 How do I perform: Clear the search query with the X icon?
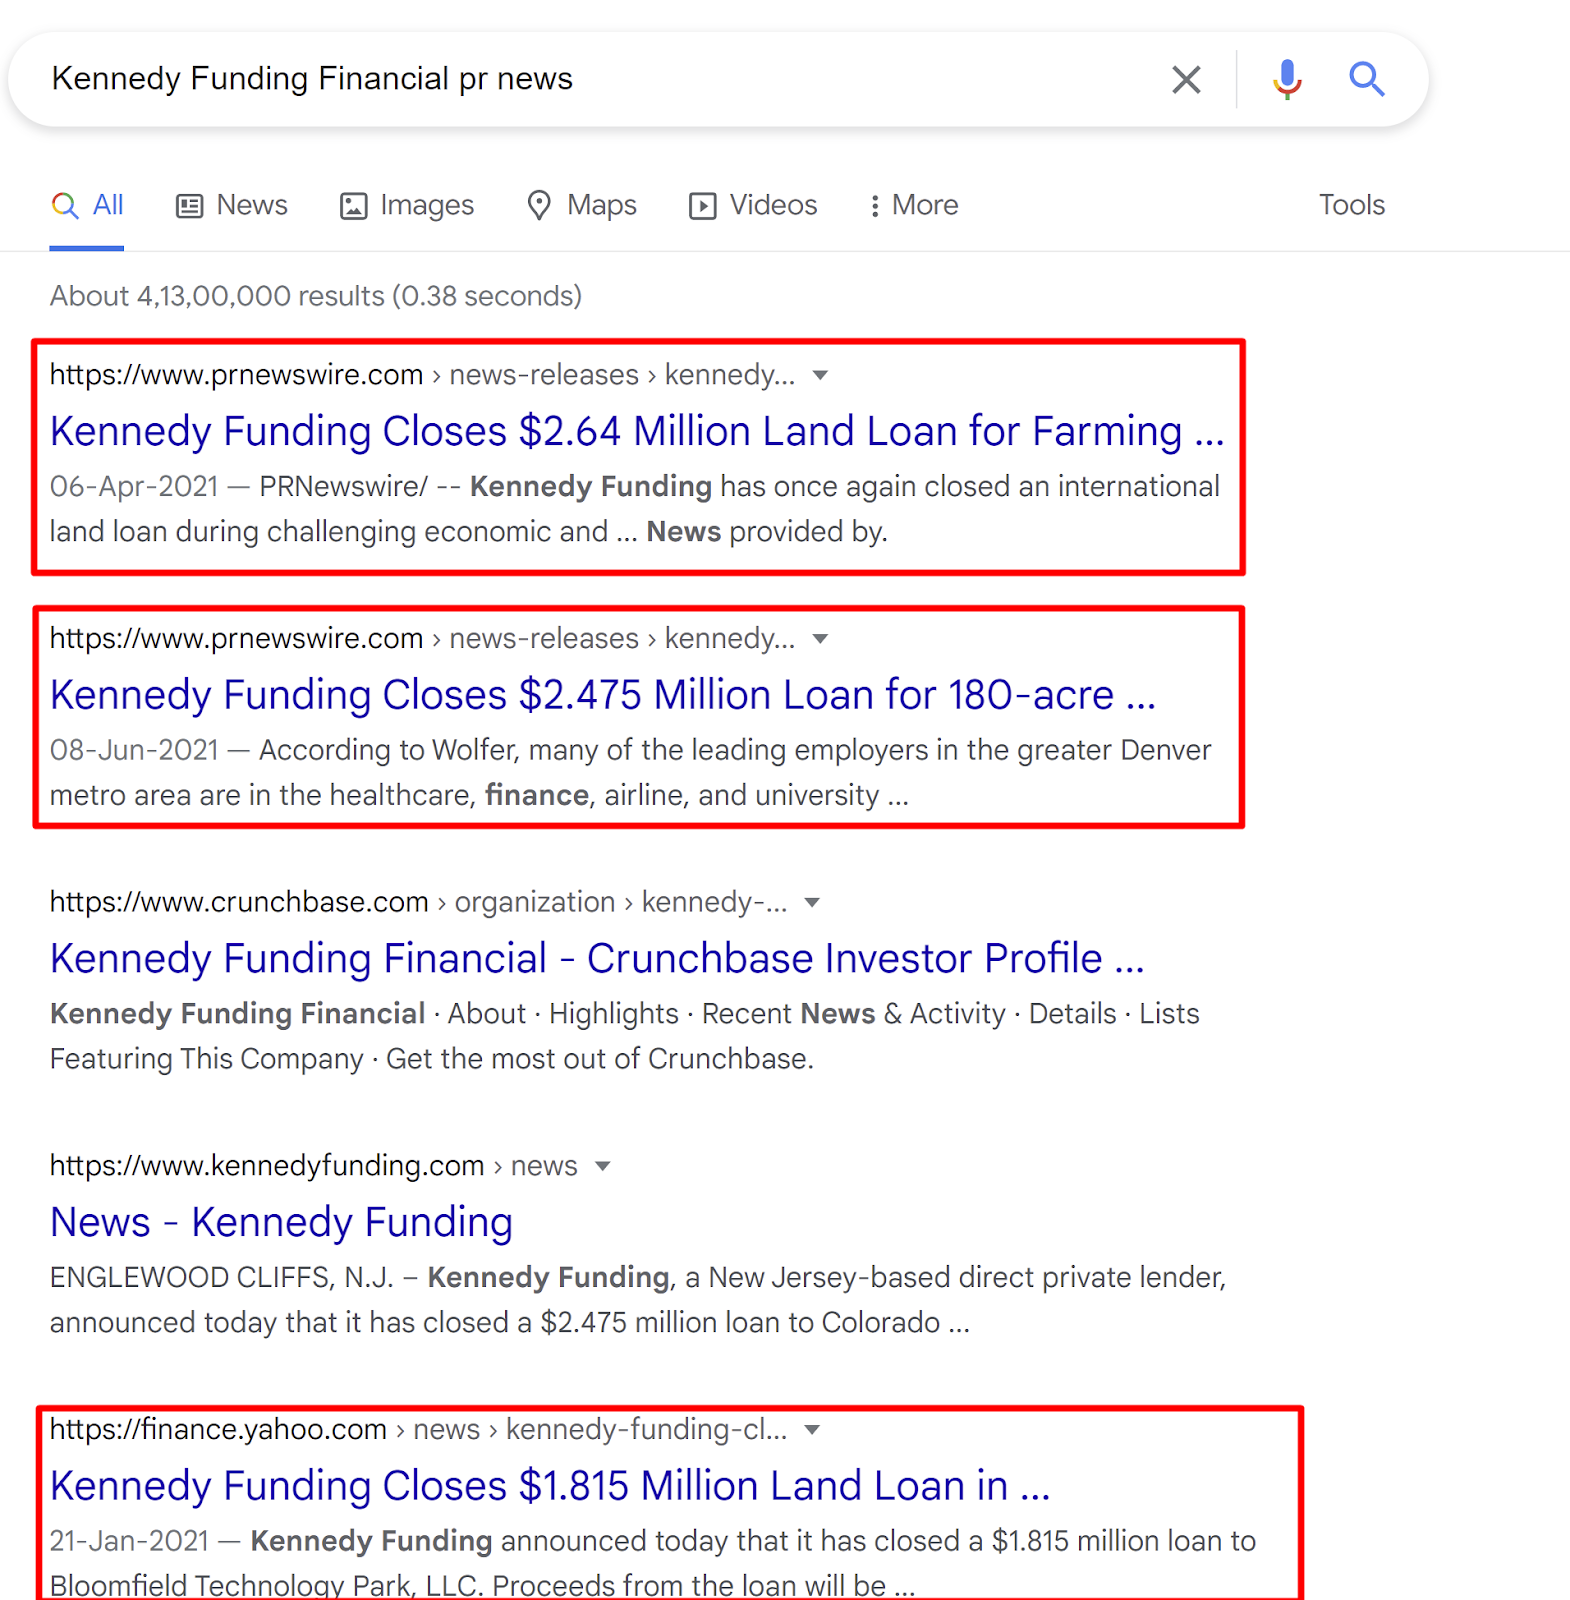pyautogui.click(x=1186, y=79)
